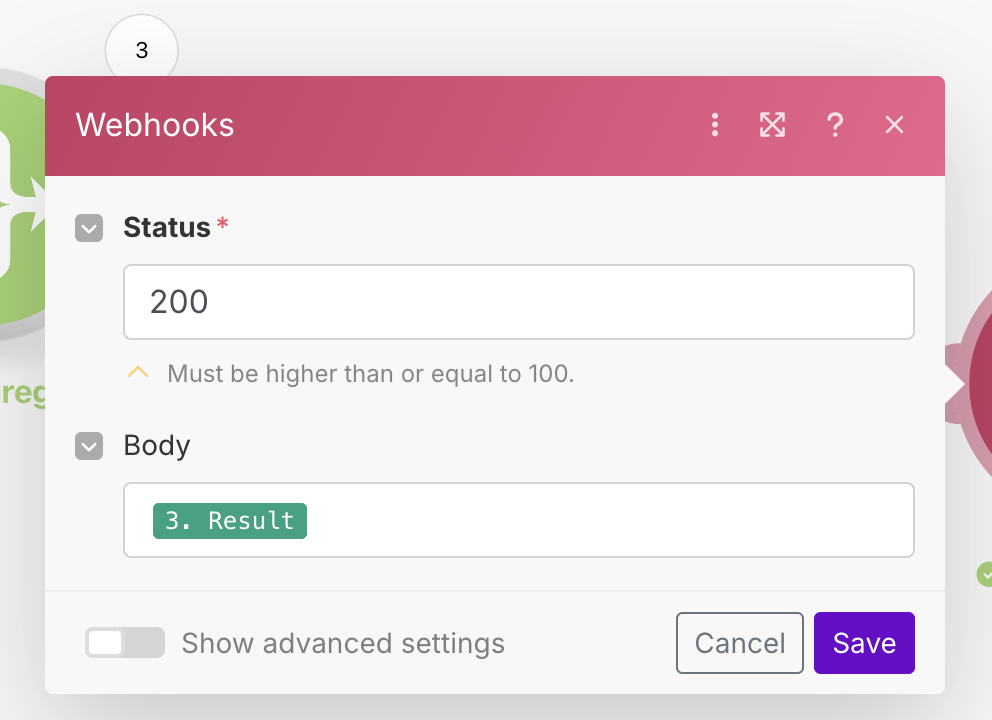This screenshot has width=992, height=720.
Task: Select the 3. Result variable pill
Action: (230, 521)
